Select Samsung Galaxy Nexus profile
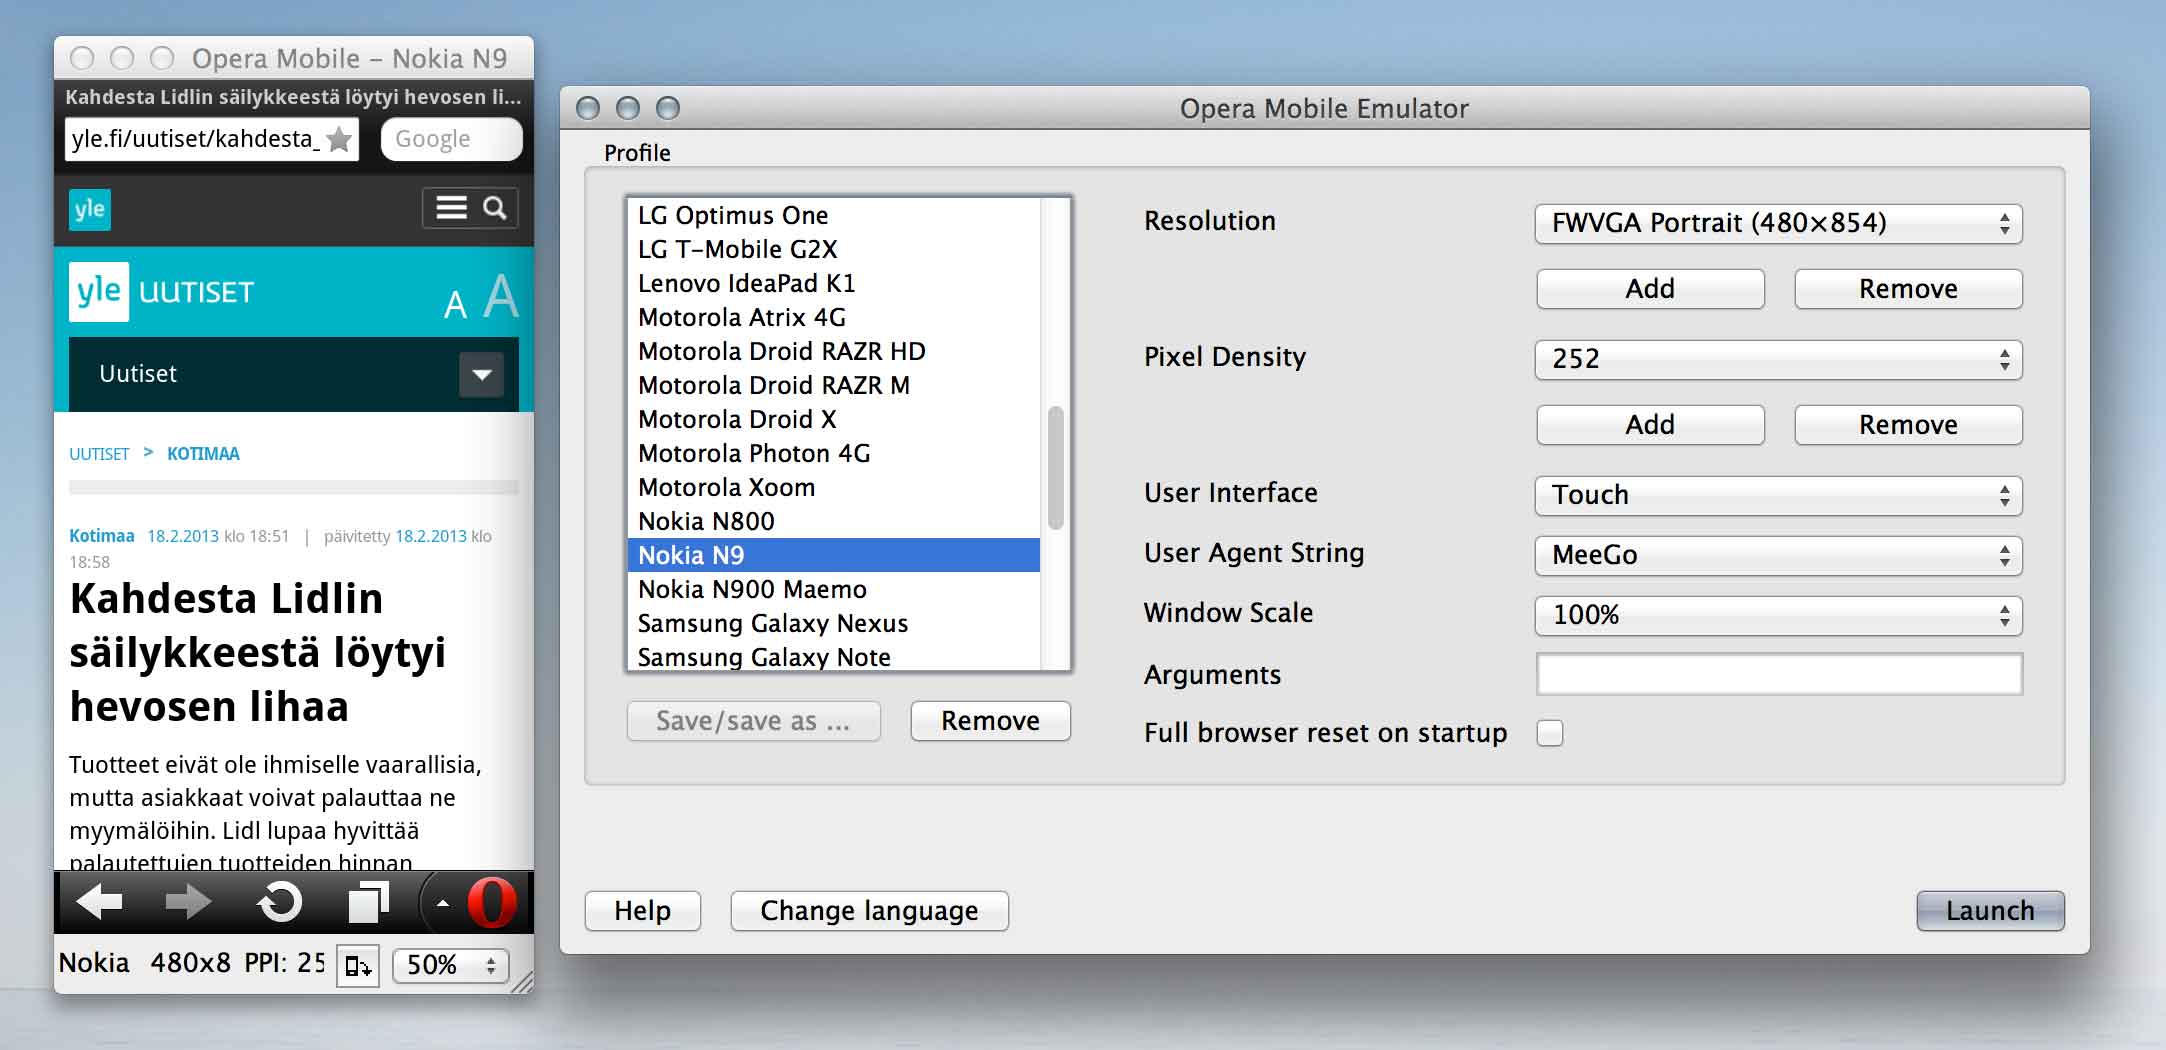Screen dimensions: 2166x1050 tap(773, 623)
